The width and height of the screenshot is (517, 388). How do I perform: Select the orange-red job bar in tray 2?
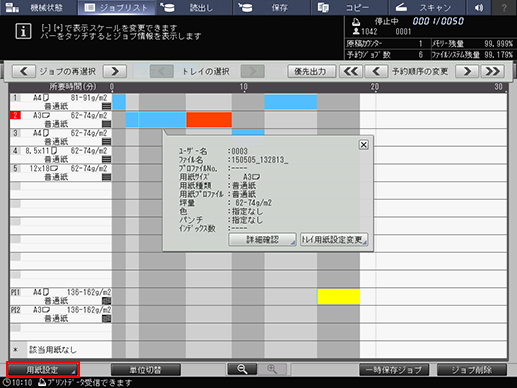click(x=209, y=120)
